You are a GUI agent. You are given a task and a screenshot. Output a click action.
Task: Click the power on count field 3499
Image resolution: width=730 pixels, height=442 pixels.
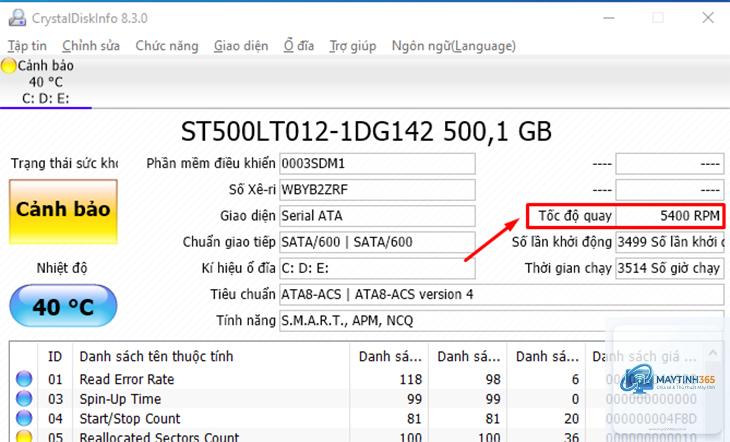(670, 242)
